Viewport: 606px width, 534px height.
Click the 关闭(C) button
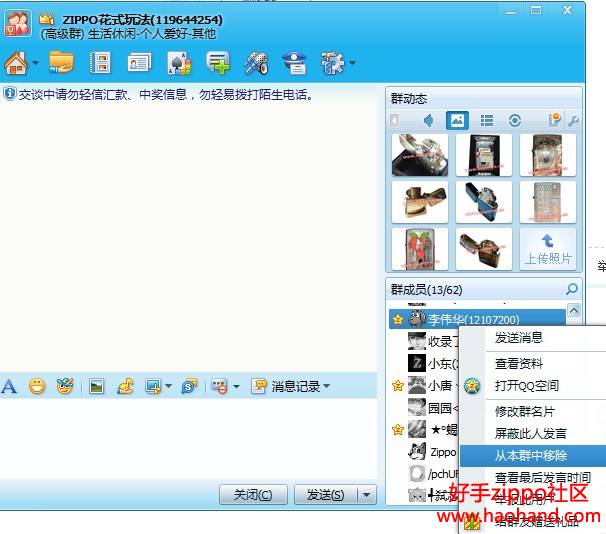click(253, 495)
